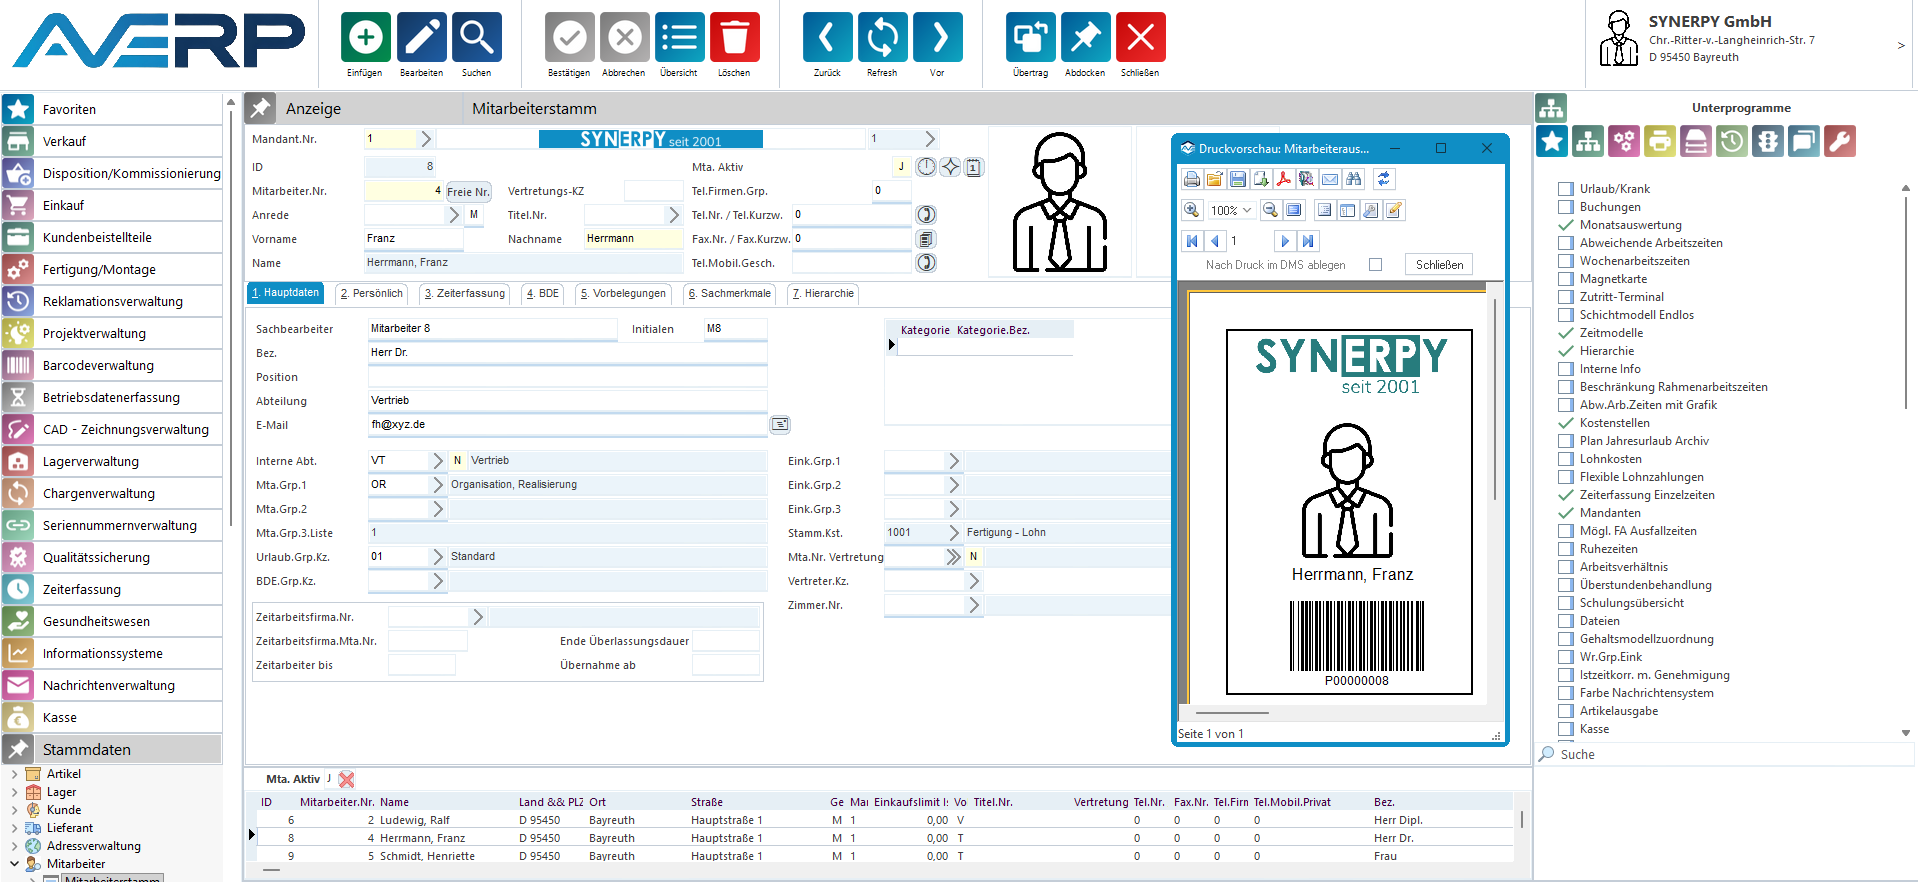Click the Einfügen (insert) toolbar icon

(x=365, y=38)
